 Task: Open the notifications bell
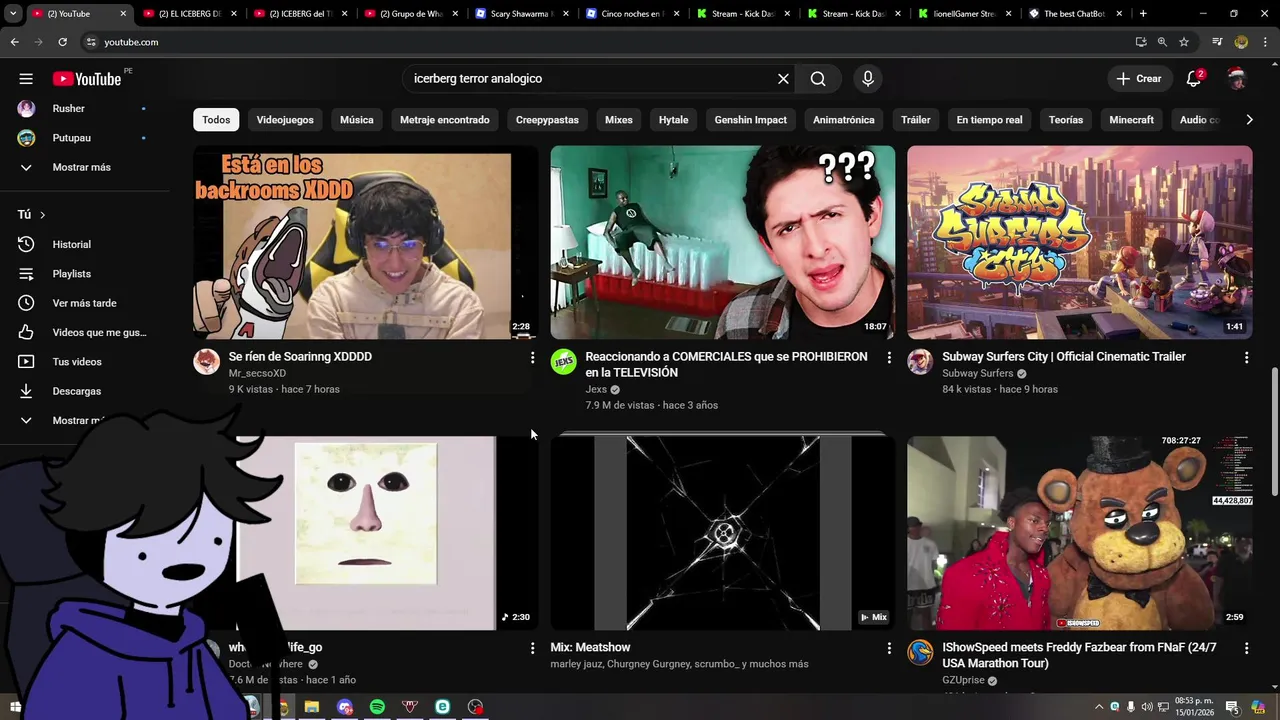tap(1193, 79)
